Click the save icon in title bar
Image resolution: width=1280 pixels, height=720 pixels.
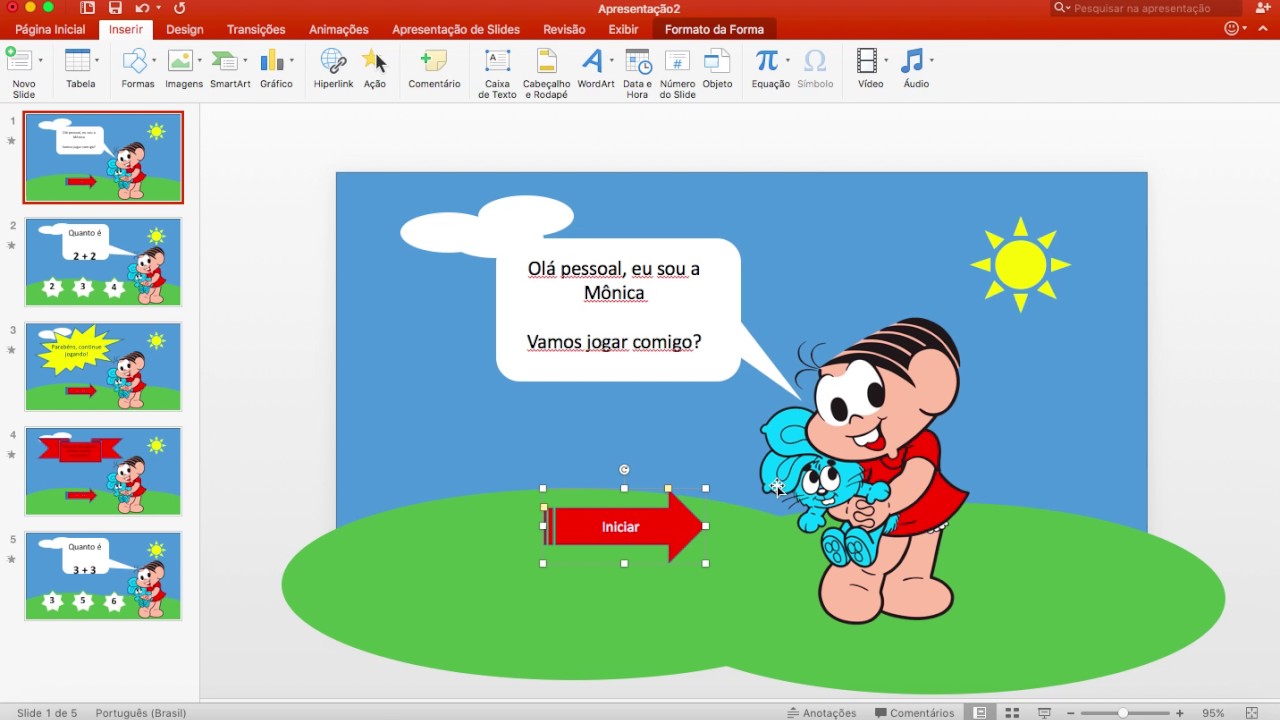point(115,8)
